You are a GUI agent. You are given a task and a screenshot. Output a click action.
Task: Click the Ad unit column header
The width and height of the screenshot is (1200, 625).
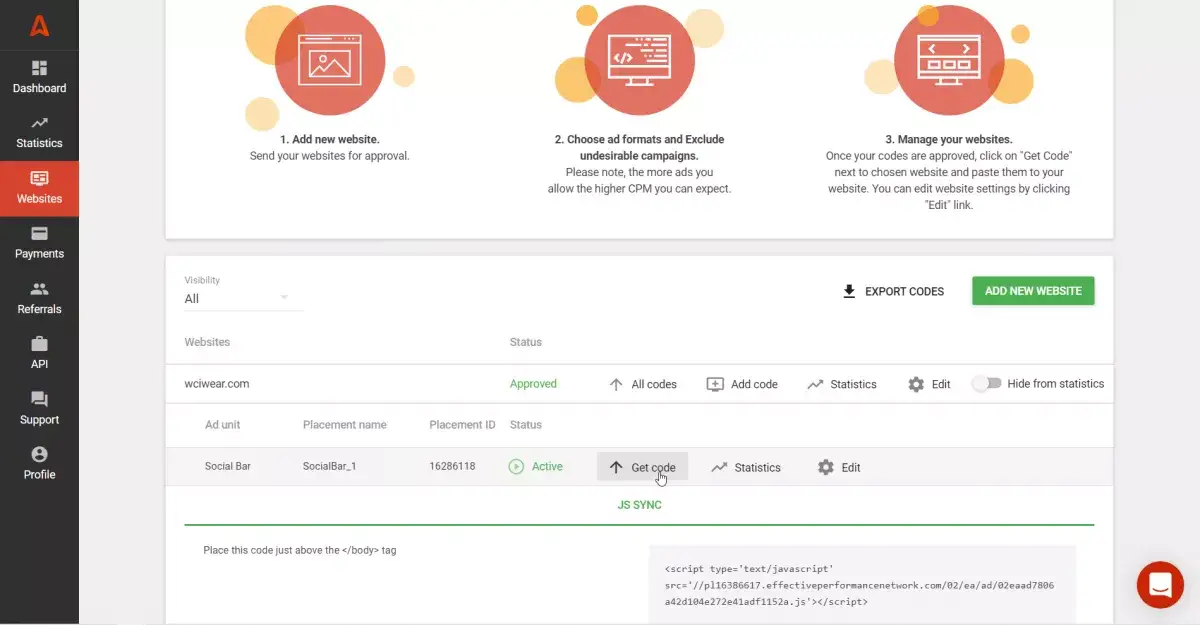click(223, 425)
